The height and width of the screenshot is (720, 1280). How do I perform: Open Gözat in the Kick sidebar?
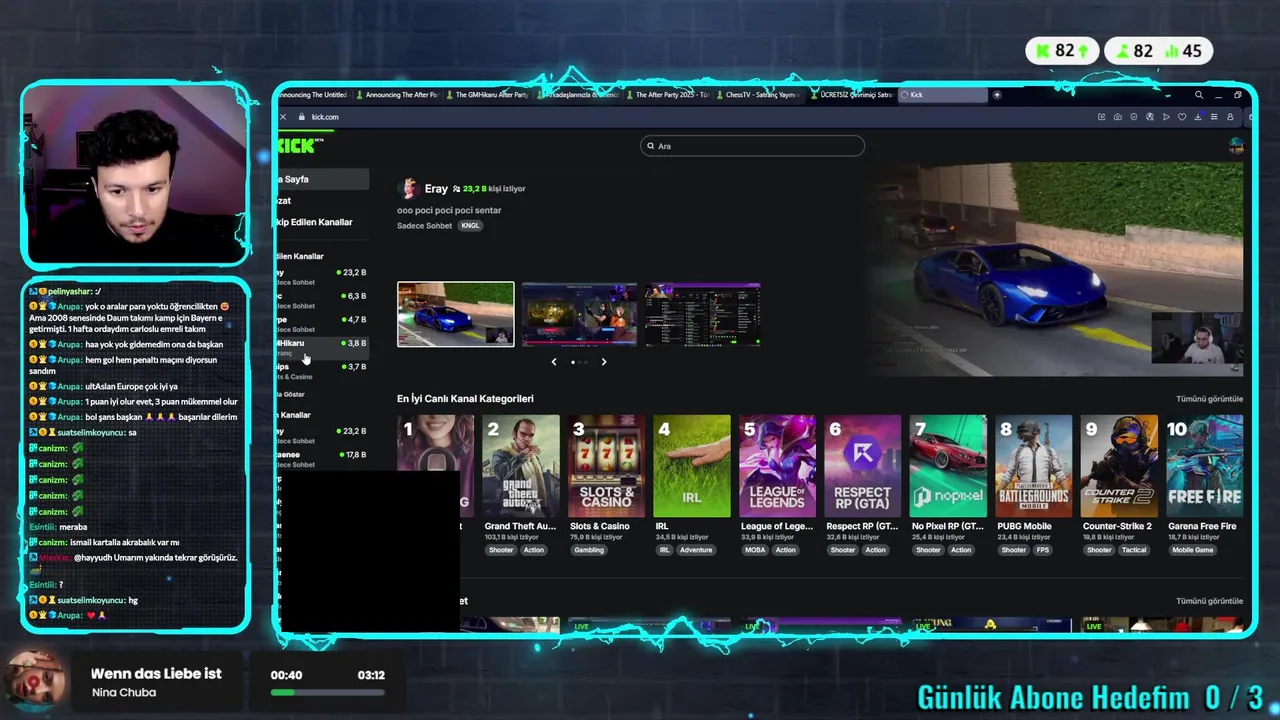point(323,201)
